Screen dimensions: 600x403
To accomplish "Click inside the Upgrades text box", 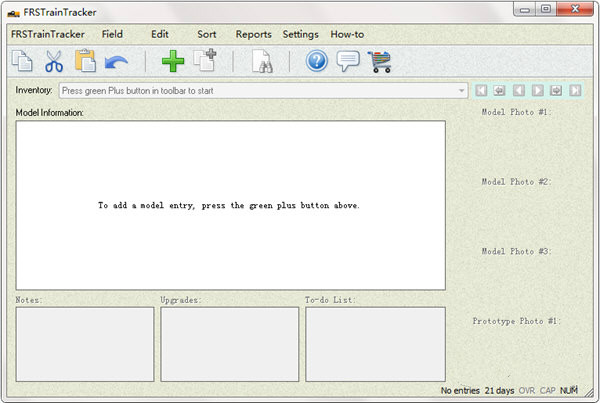I will coord(230,344).
